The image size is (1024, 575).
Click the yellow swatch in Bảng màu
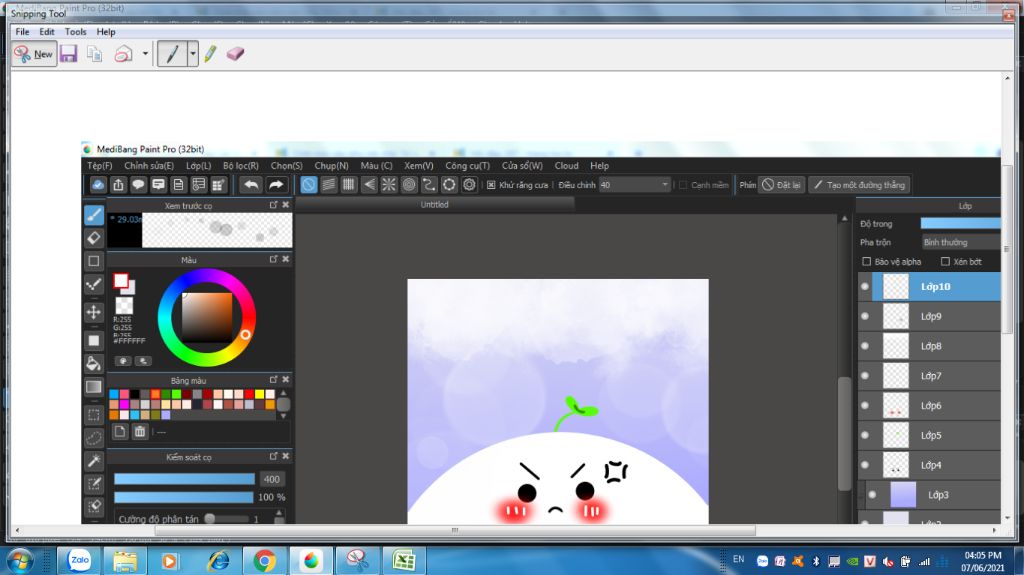tap(259, 394)
